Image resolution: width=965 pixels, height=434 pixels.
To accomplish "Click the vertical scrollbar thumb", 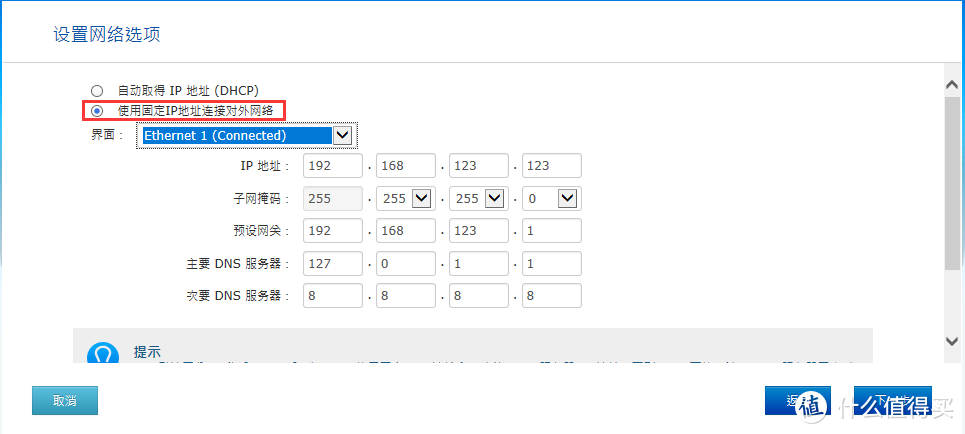I will tap(952, 180).
